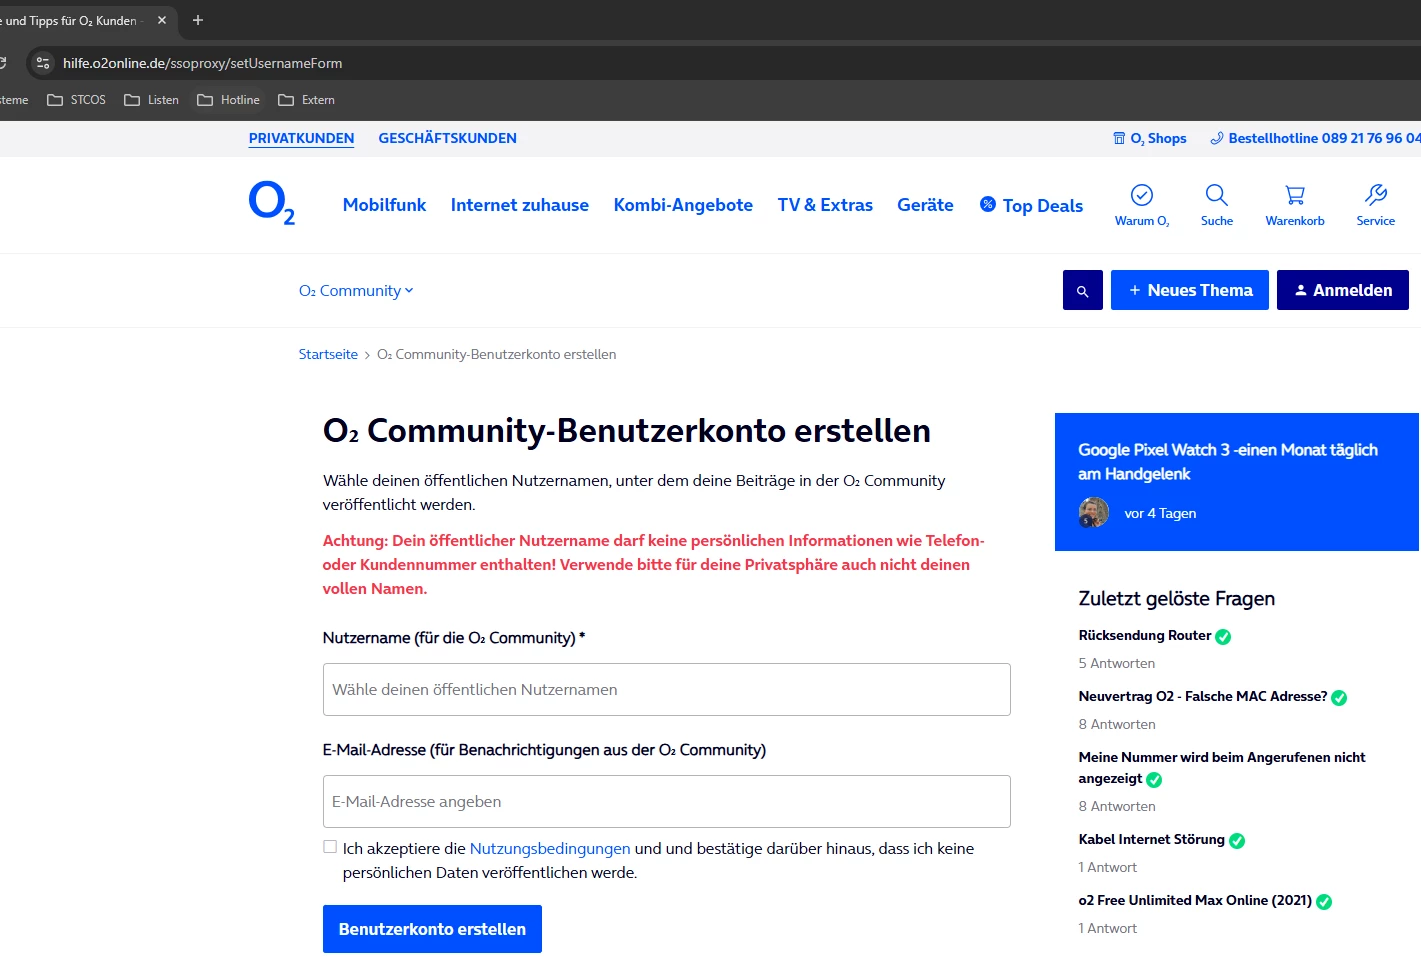This screenshot has height=957, width=1421.
Task: Call the Bestellhotline link
Action: pos(1315,138)
